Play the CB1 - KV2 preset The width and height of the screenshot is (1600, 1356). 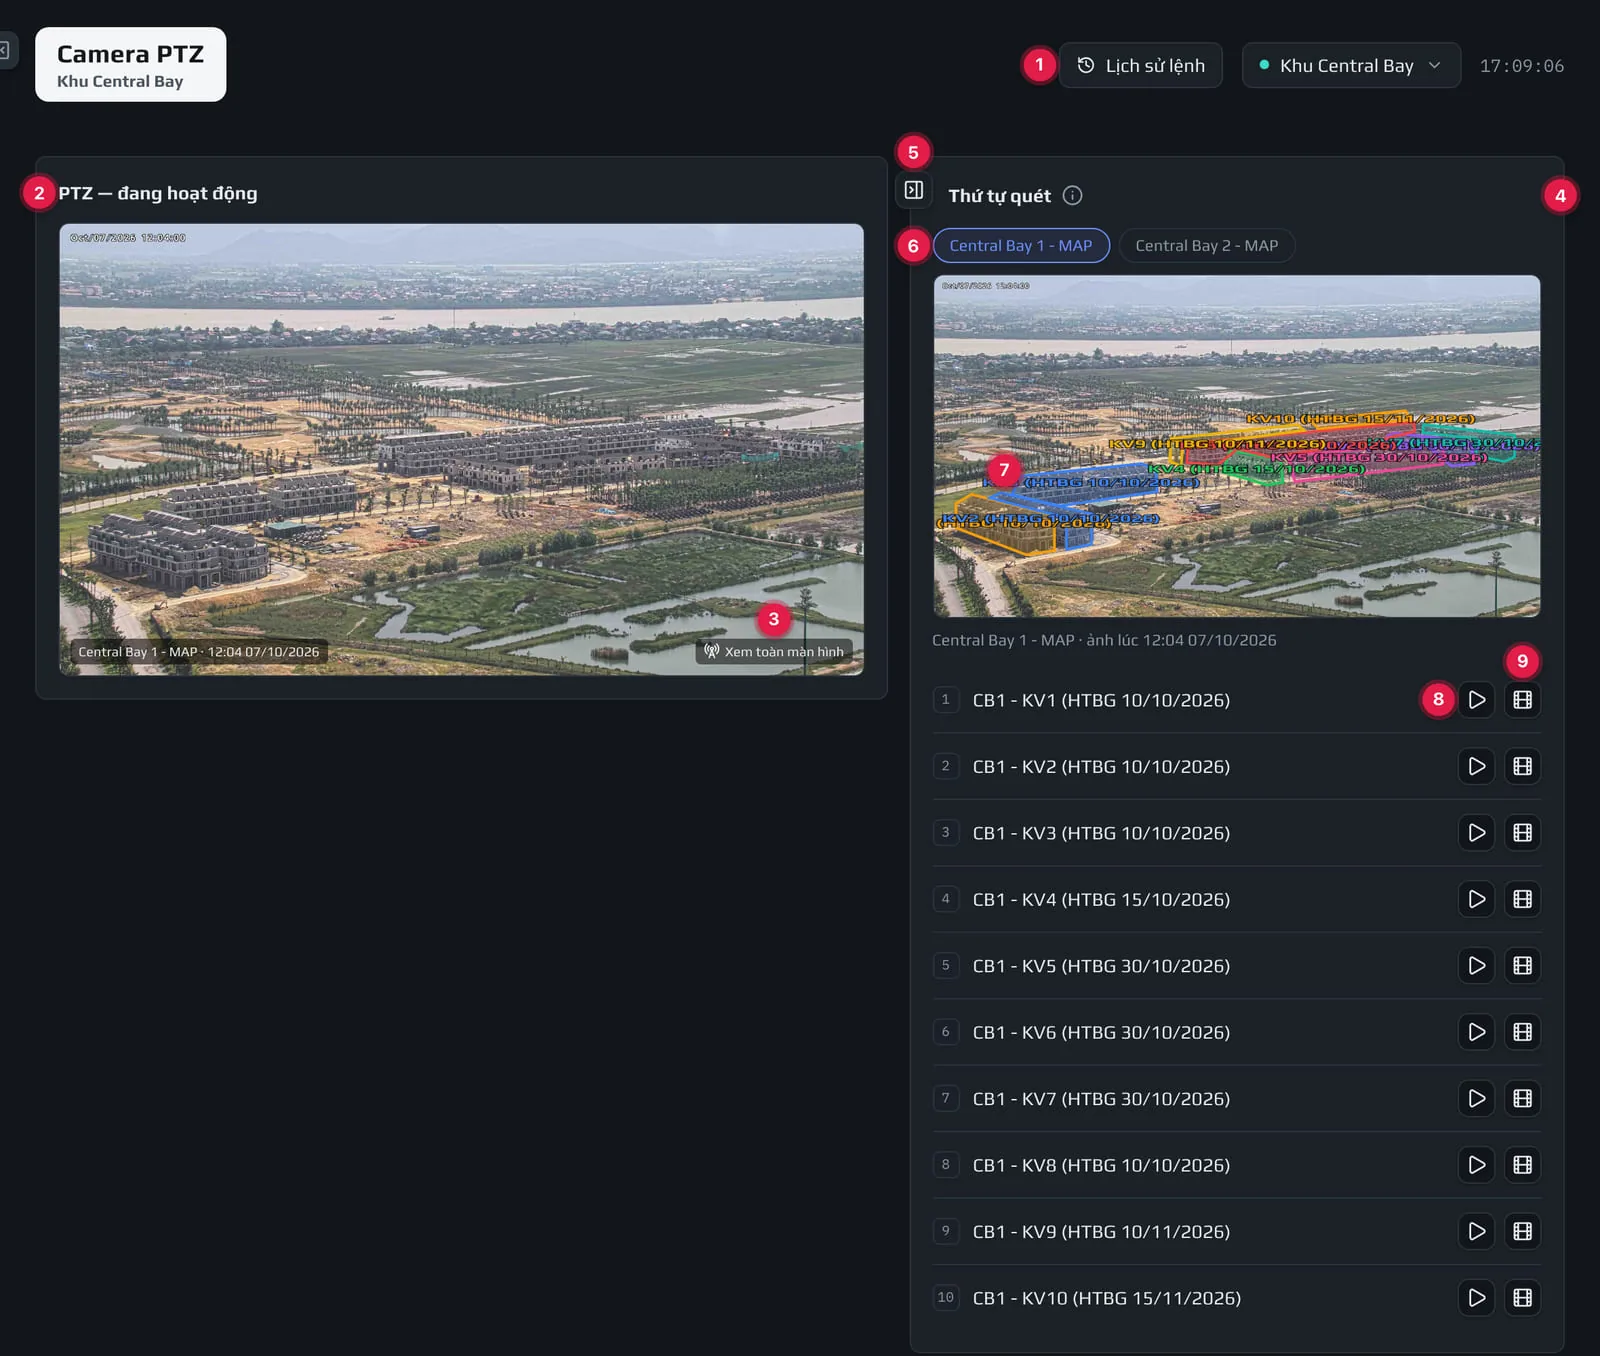[1476, 766]
